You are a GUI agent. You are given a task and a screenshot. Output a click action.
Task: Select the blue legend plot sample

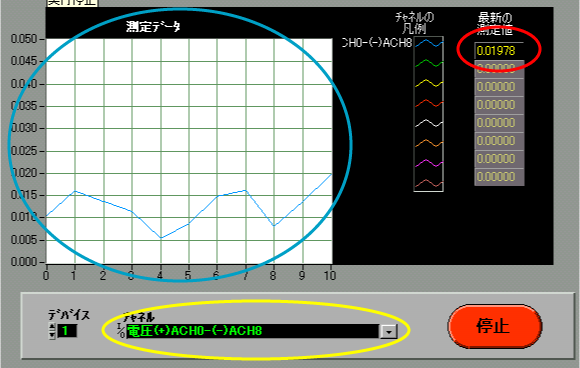tap(428, 44)
